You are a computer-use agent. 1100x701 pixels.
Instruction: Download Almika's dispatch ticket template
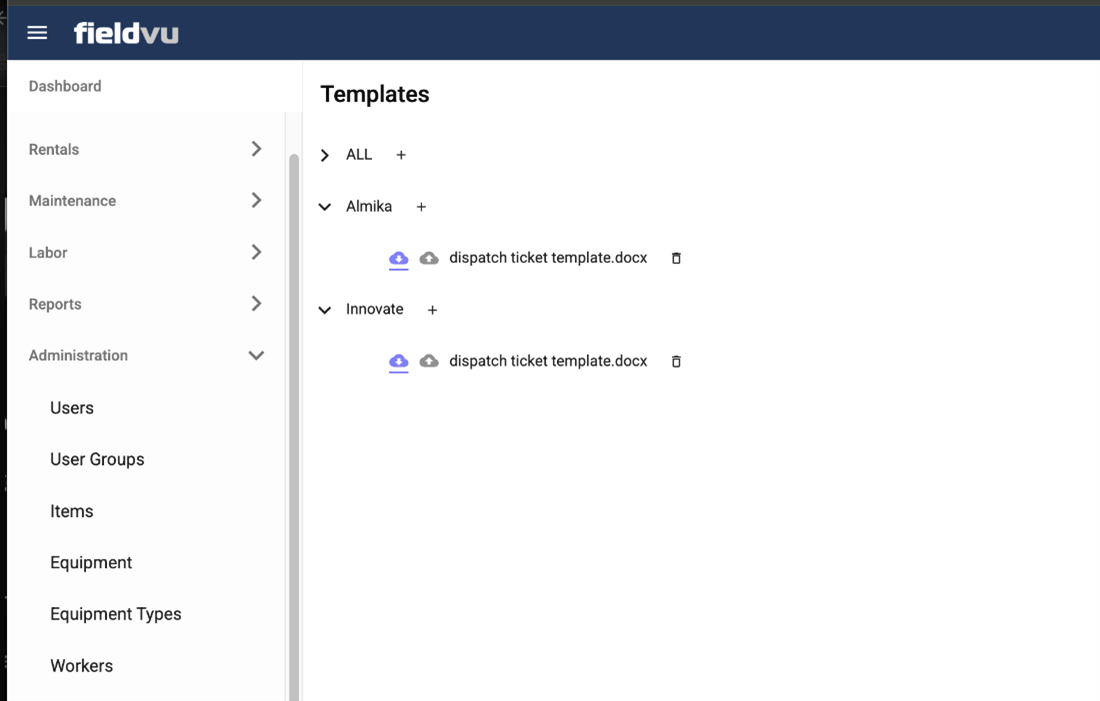(x=398, y=258)
